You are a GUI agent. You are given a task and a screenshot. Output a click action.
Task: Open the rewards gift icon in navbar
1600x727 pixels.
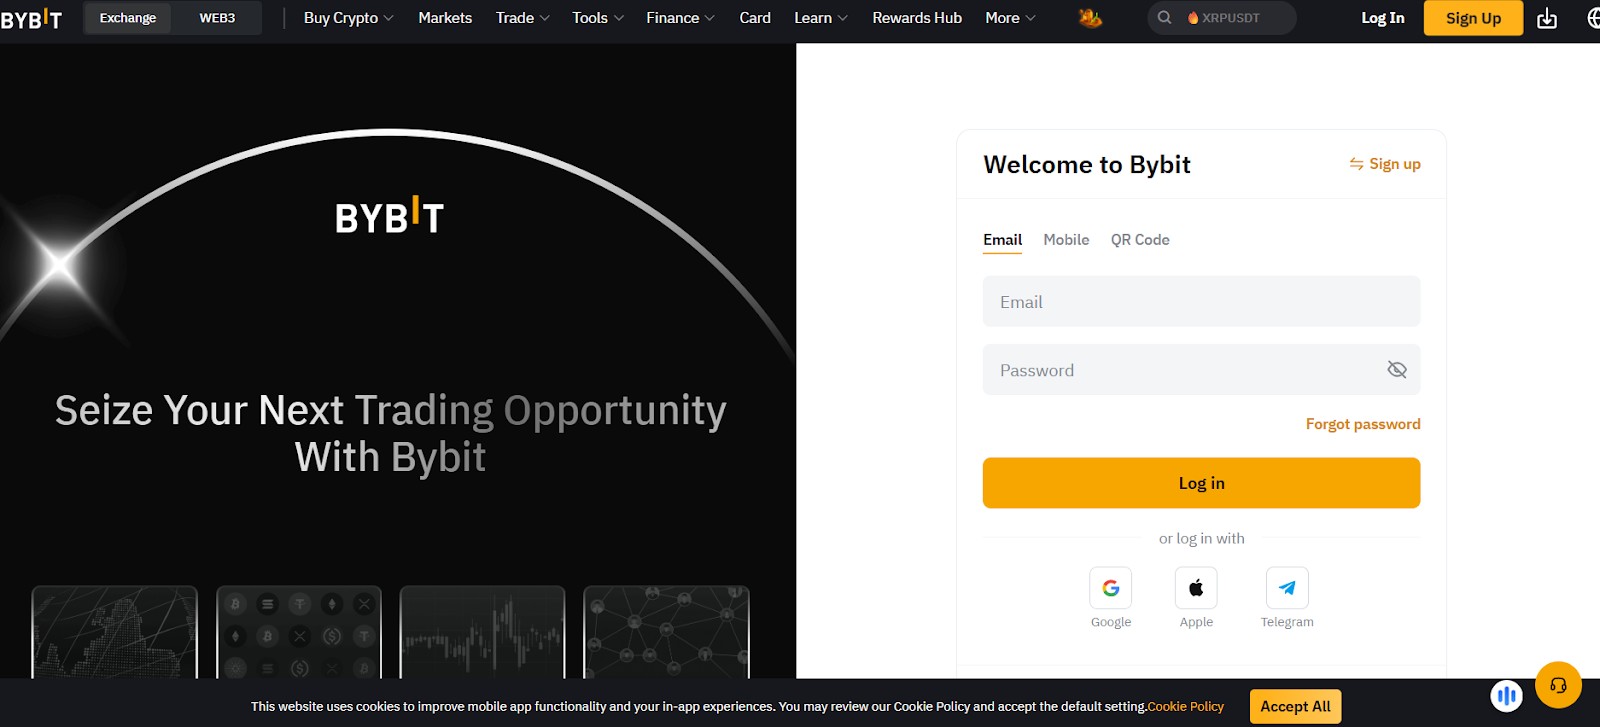[x=1090, y=18]
